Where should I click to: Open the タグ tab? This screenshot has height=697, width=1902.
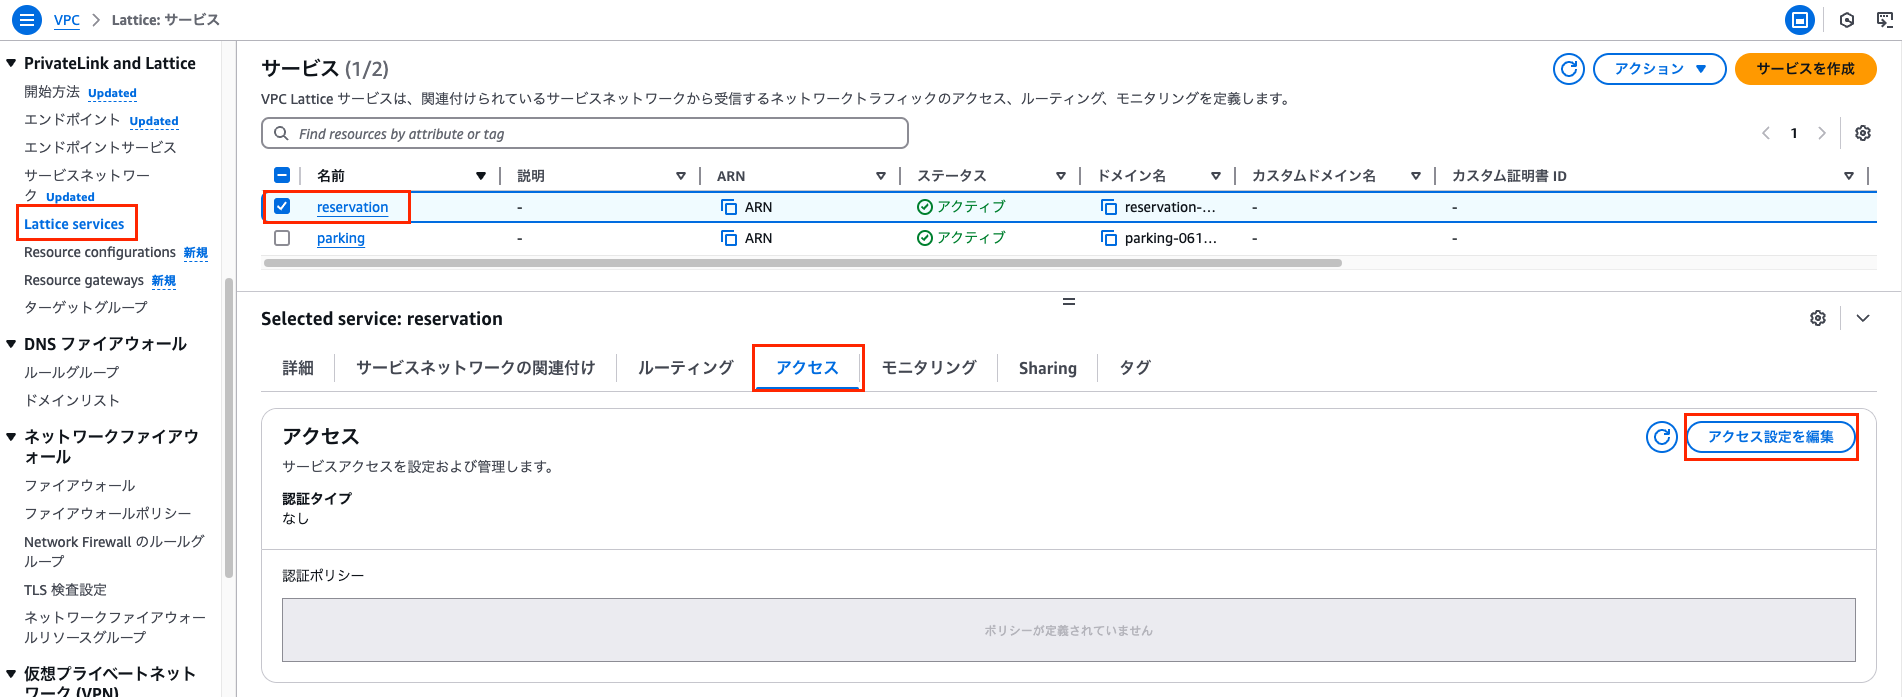click(x=1135, y=368)
